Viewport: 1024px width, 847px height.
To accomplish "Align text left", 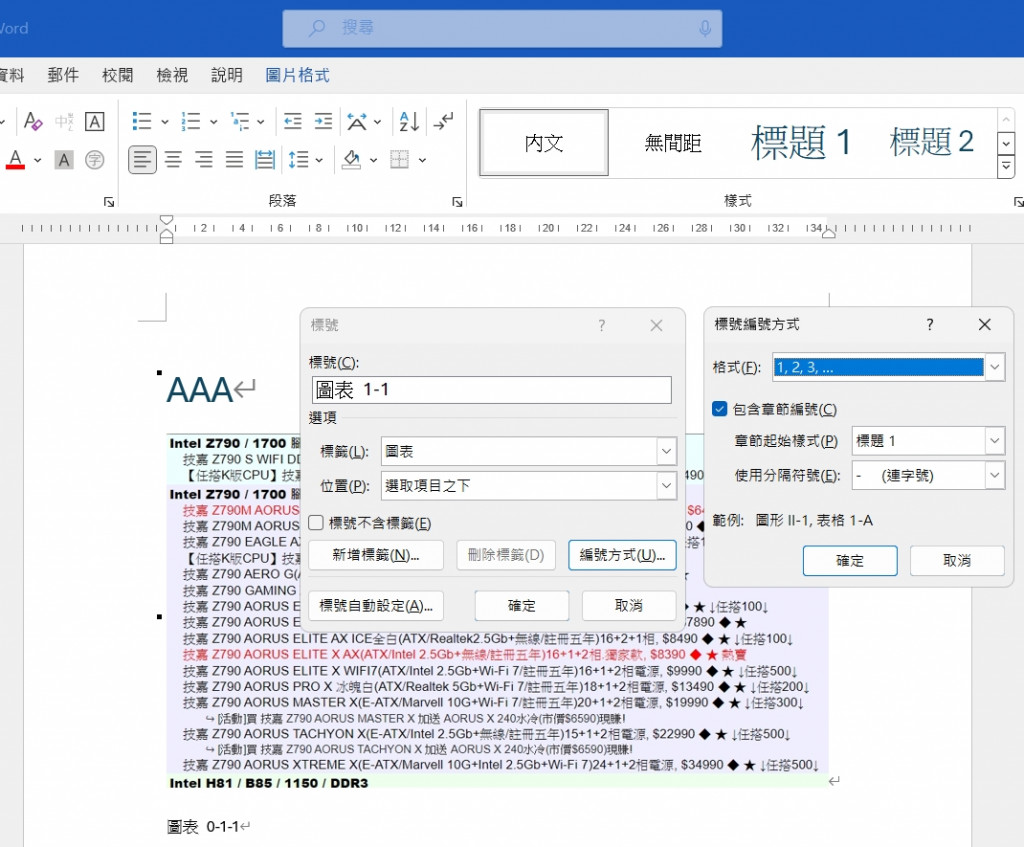I will (x=142, y=159).
